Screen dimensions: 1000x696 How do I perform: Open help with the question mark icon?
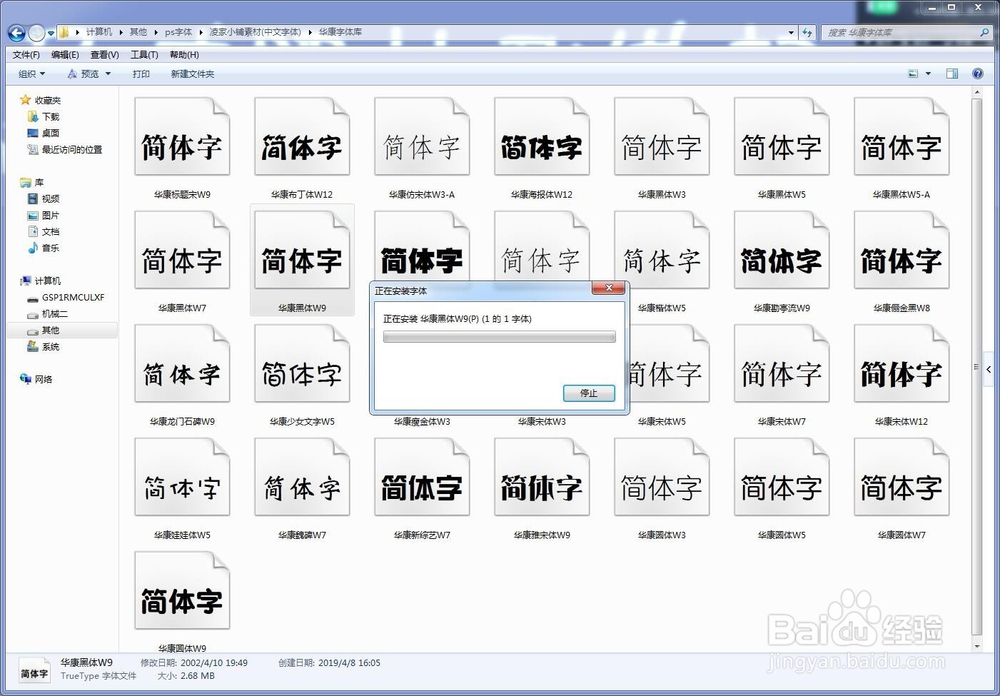click(x=978, y=74)
